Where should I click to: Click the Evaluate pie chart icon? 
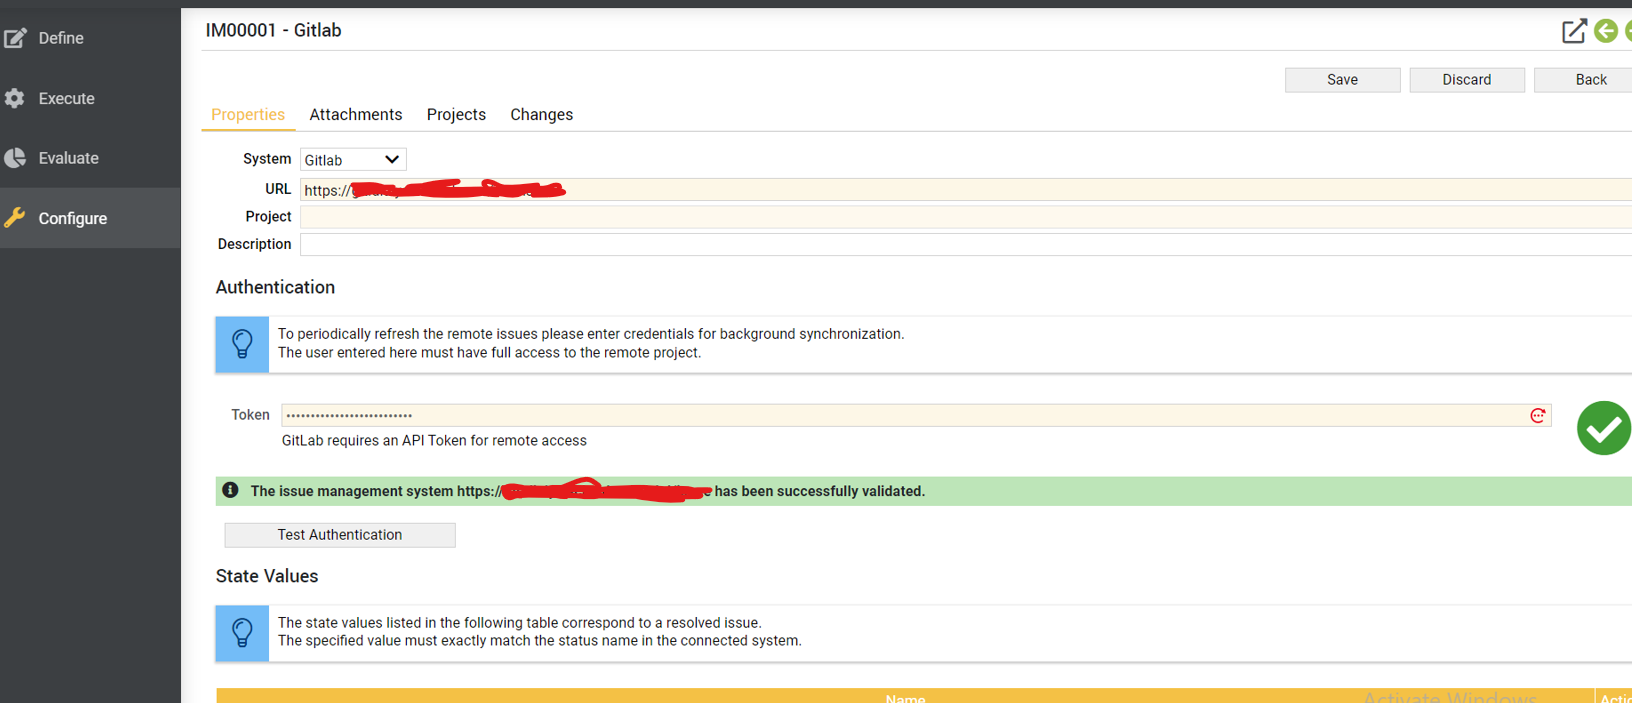15,158
